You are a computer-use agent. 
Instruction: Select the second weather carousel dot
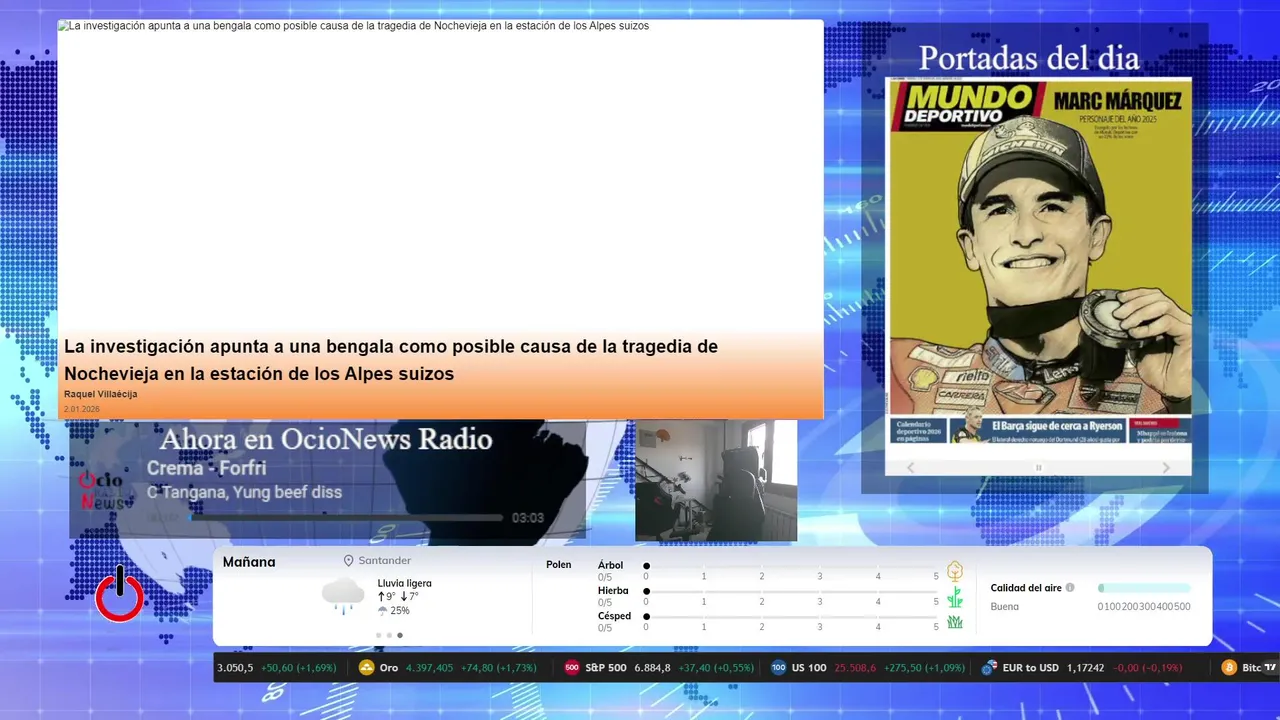pos(389,635)
